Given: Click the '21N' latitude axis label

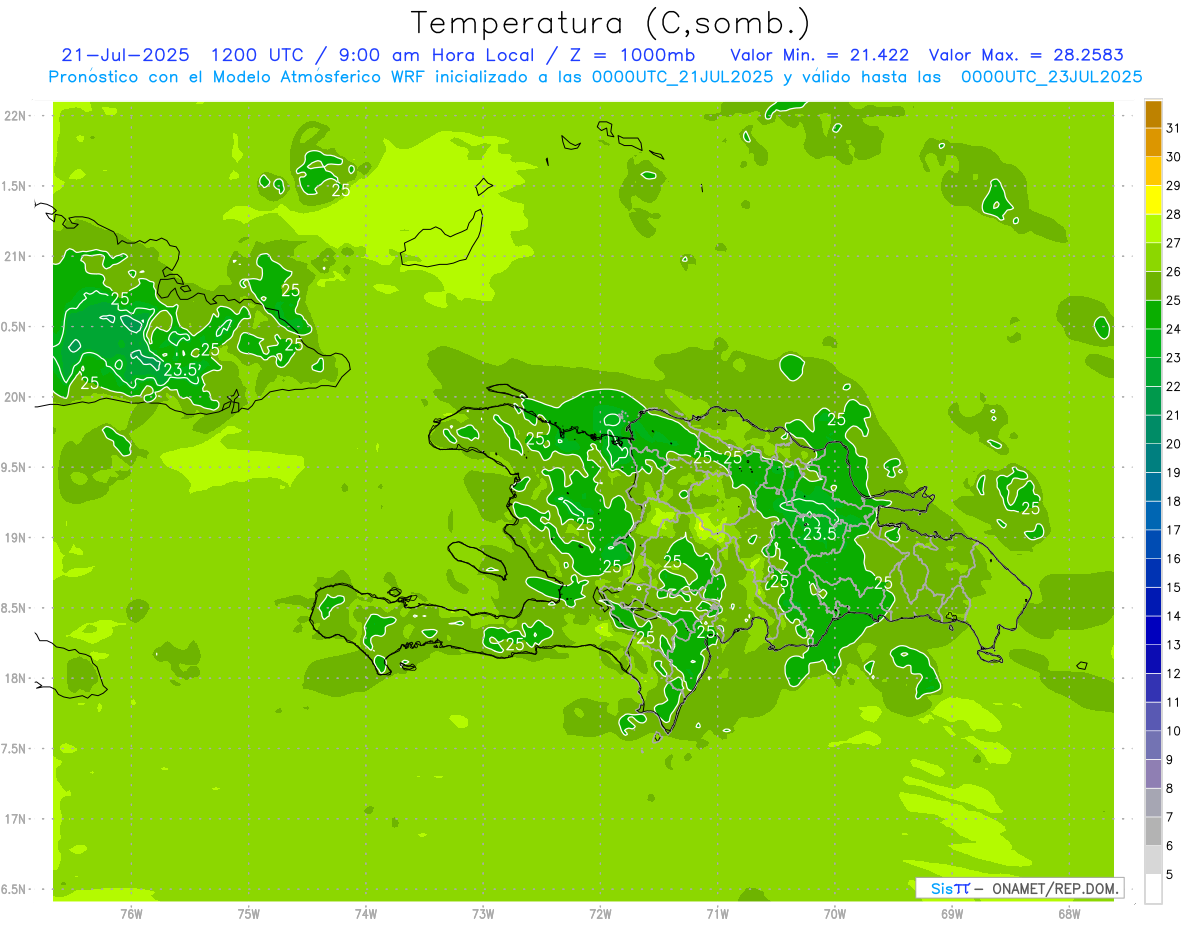Looking at the screenshot, I should point(16,257).
